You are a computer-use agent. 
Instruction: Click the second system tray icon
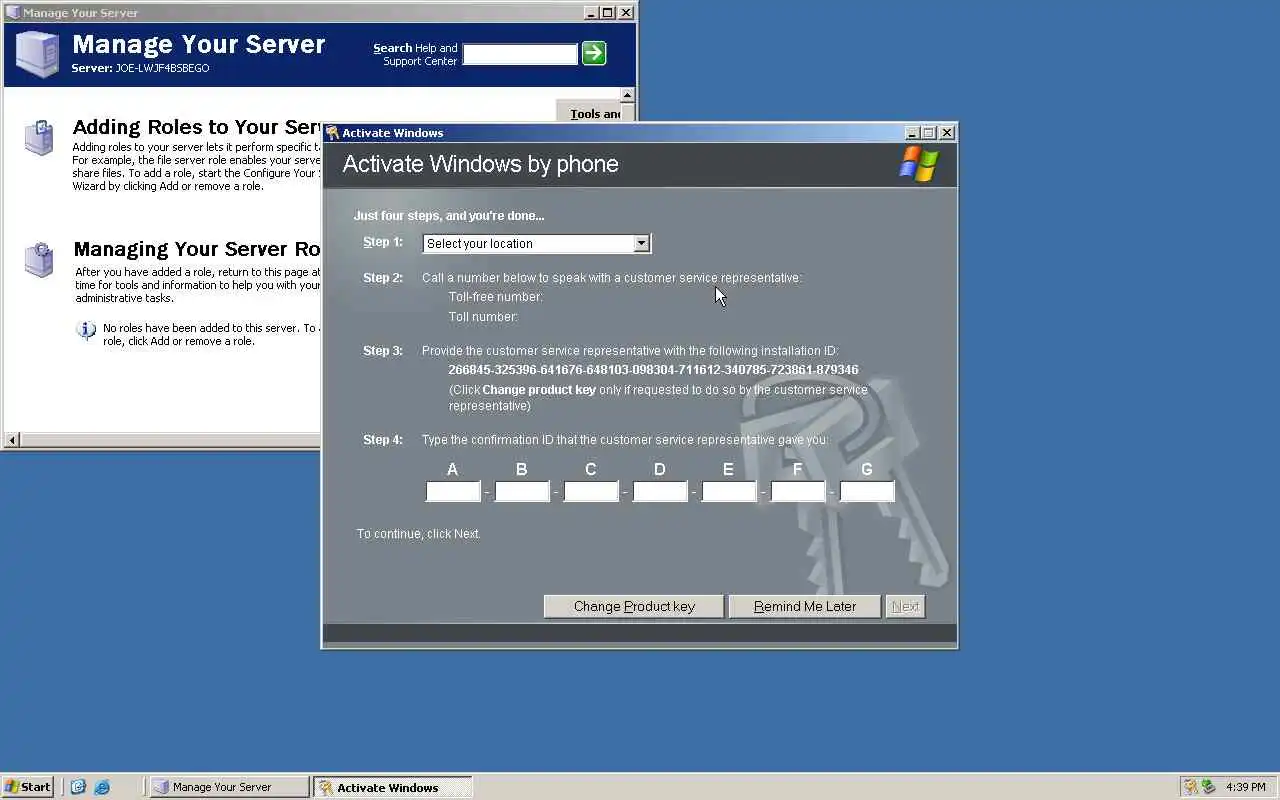[x=1208, y=787]
